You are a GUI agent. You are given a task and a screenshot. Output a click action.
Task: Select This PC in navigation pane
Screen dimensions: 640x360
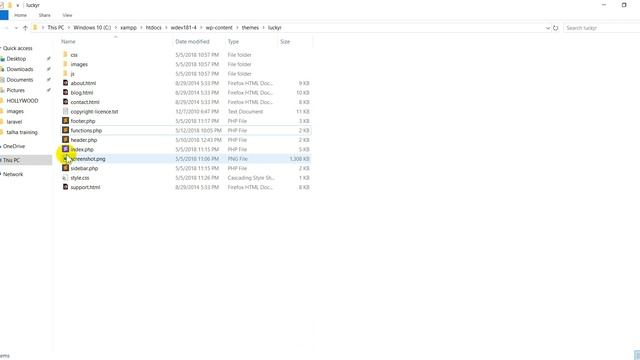click(11, 160)
